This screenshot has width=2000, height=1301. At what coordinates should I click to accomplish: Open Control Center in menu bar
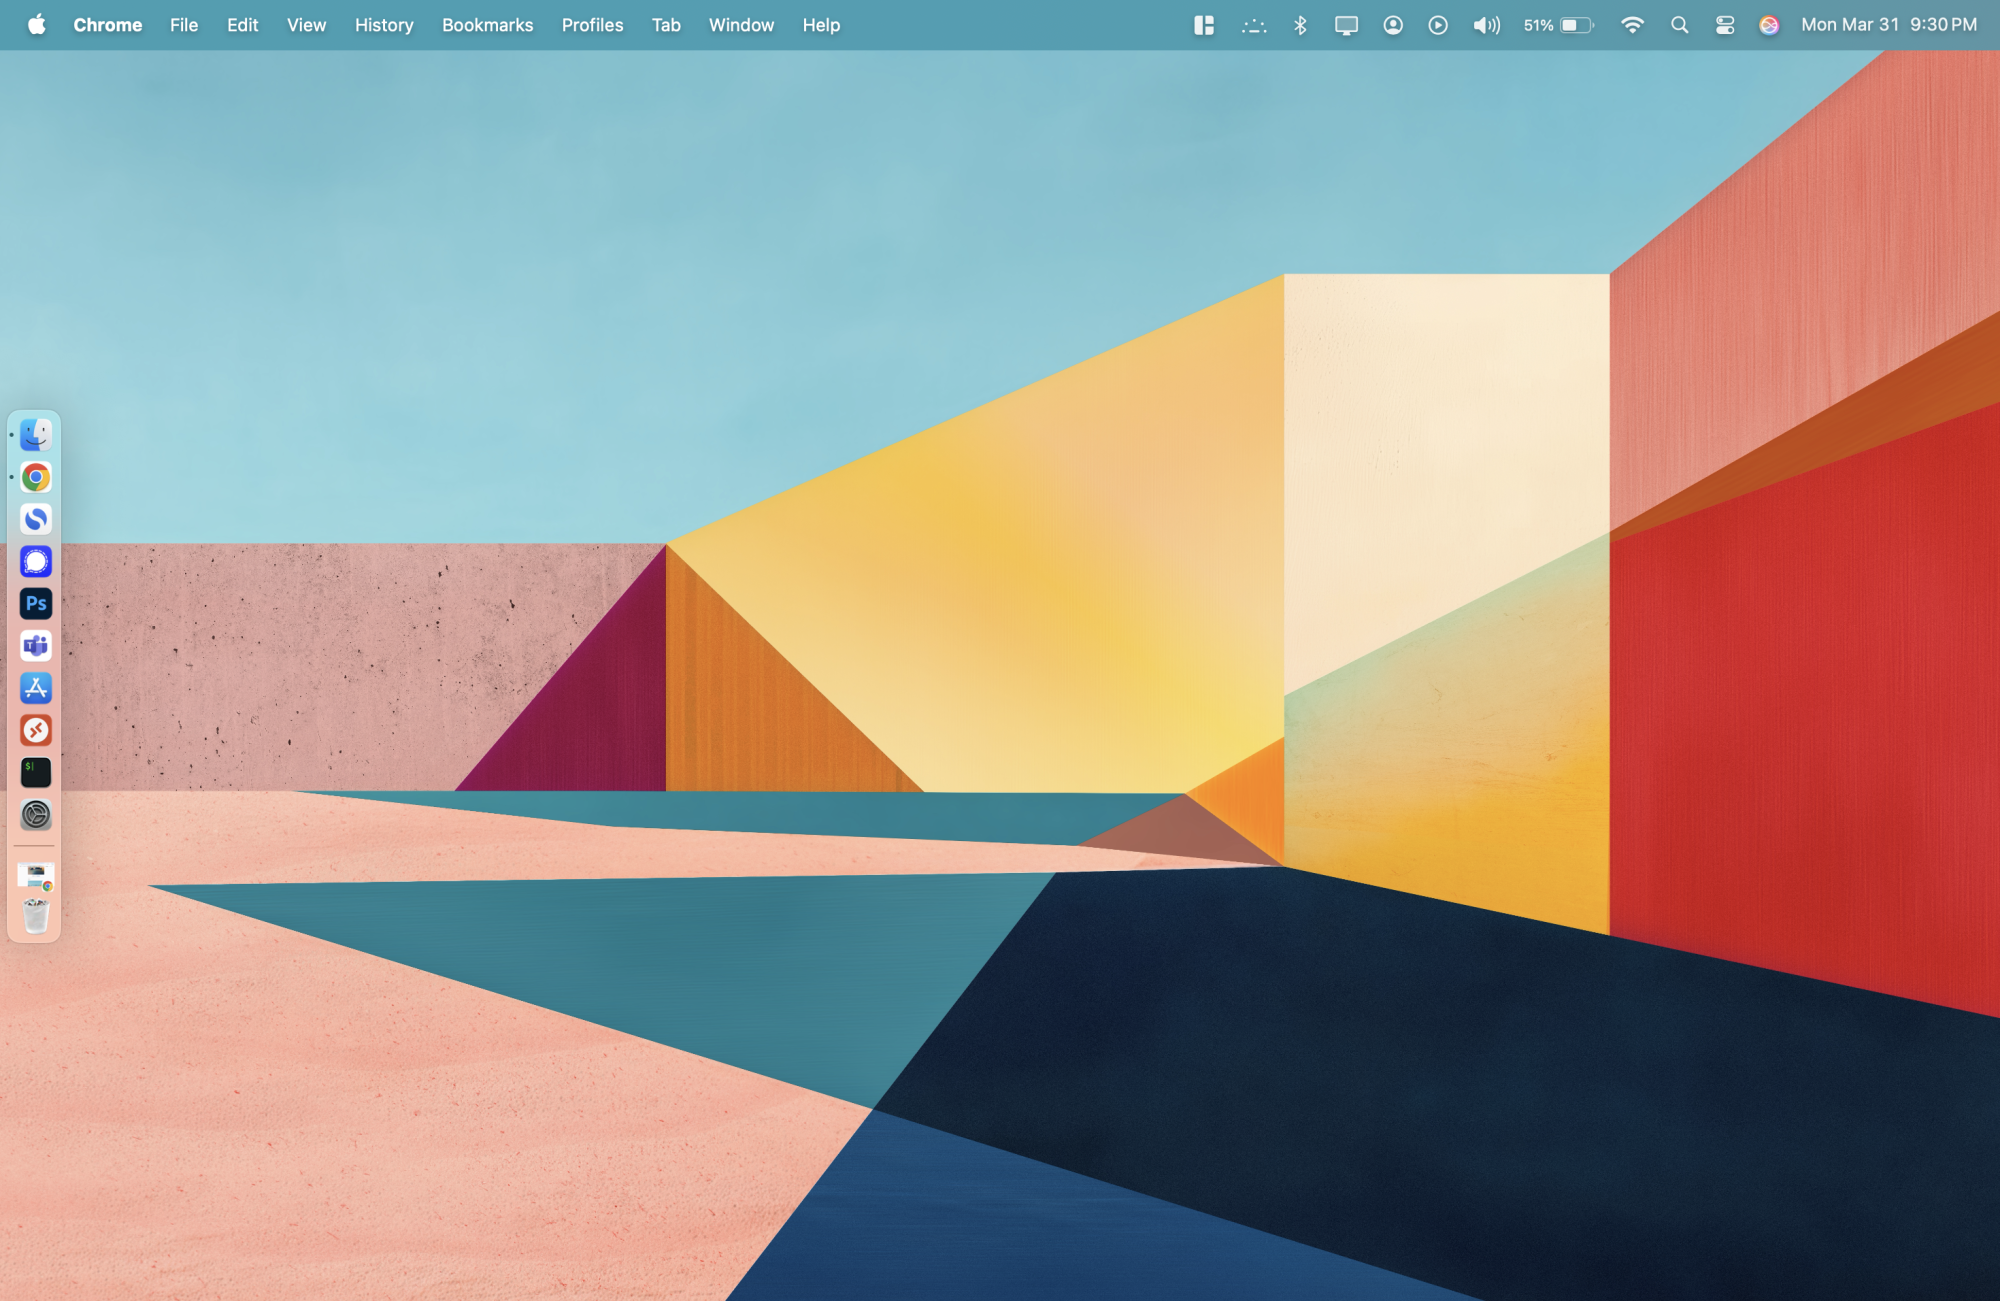[x=1724, y=25]
